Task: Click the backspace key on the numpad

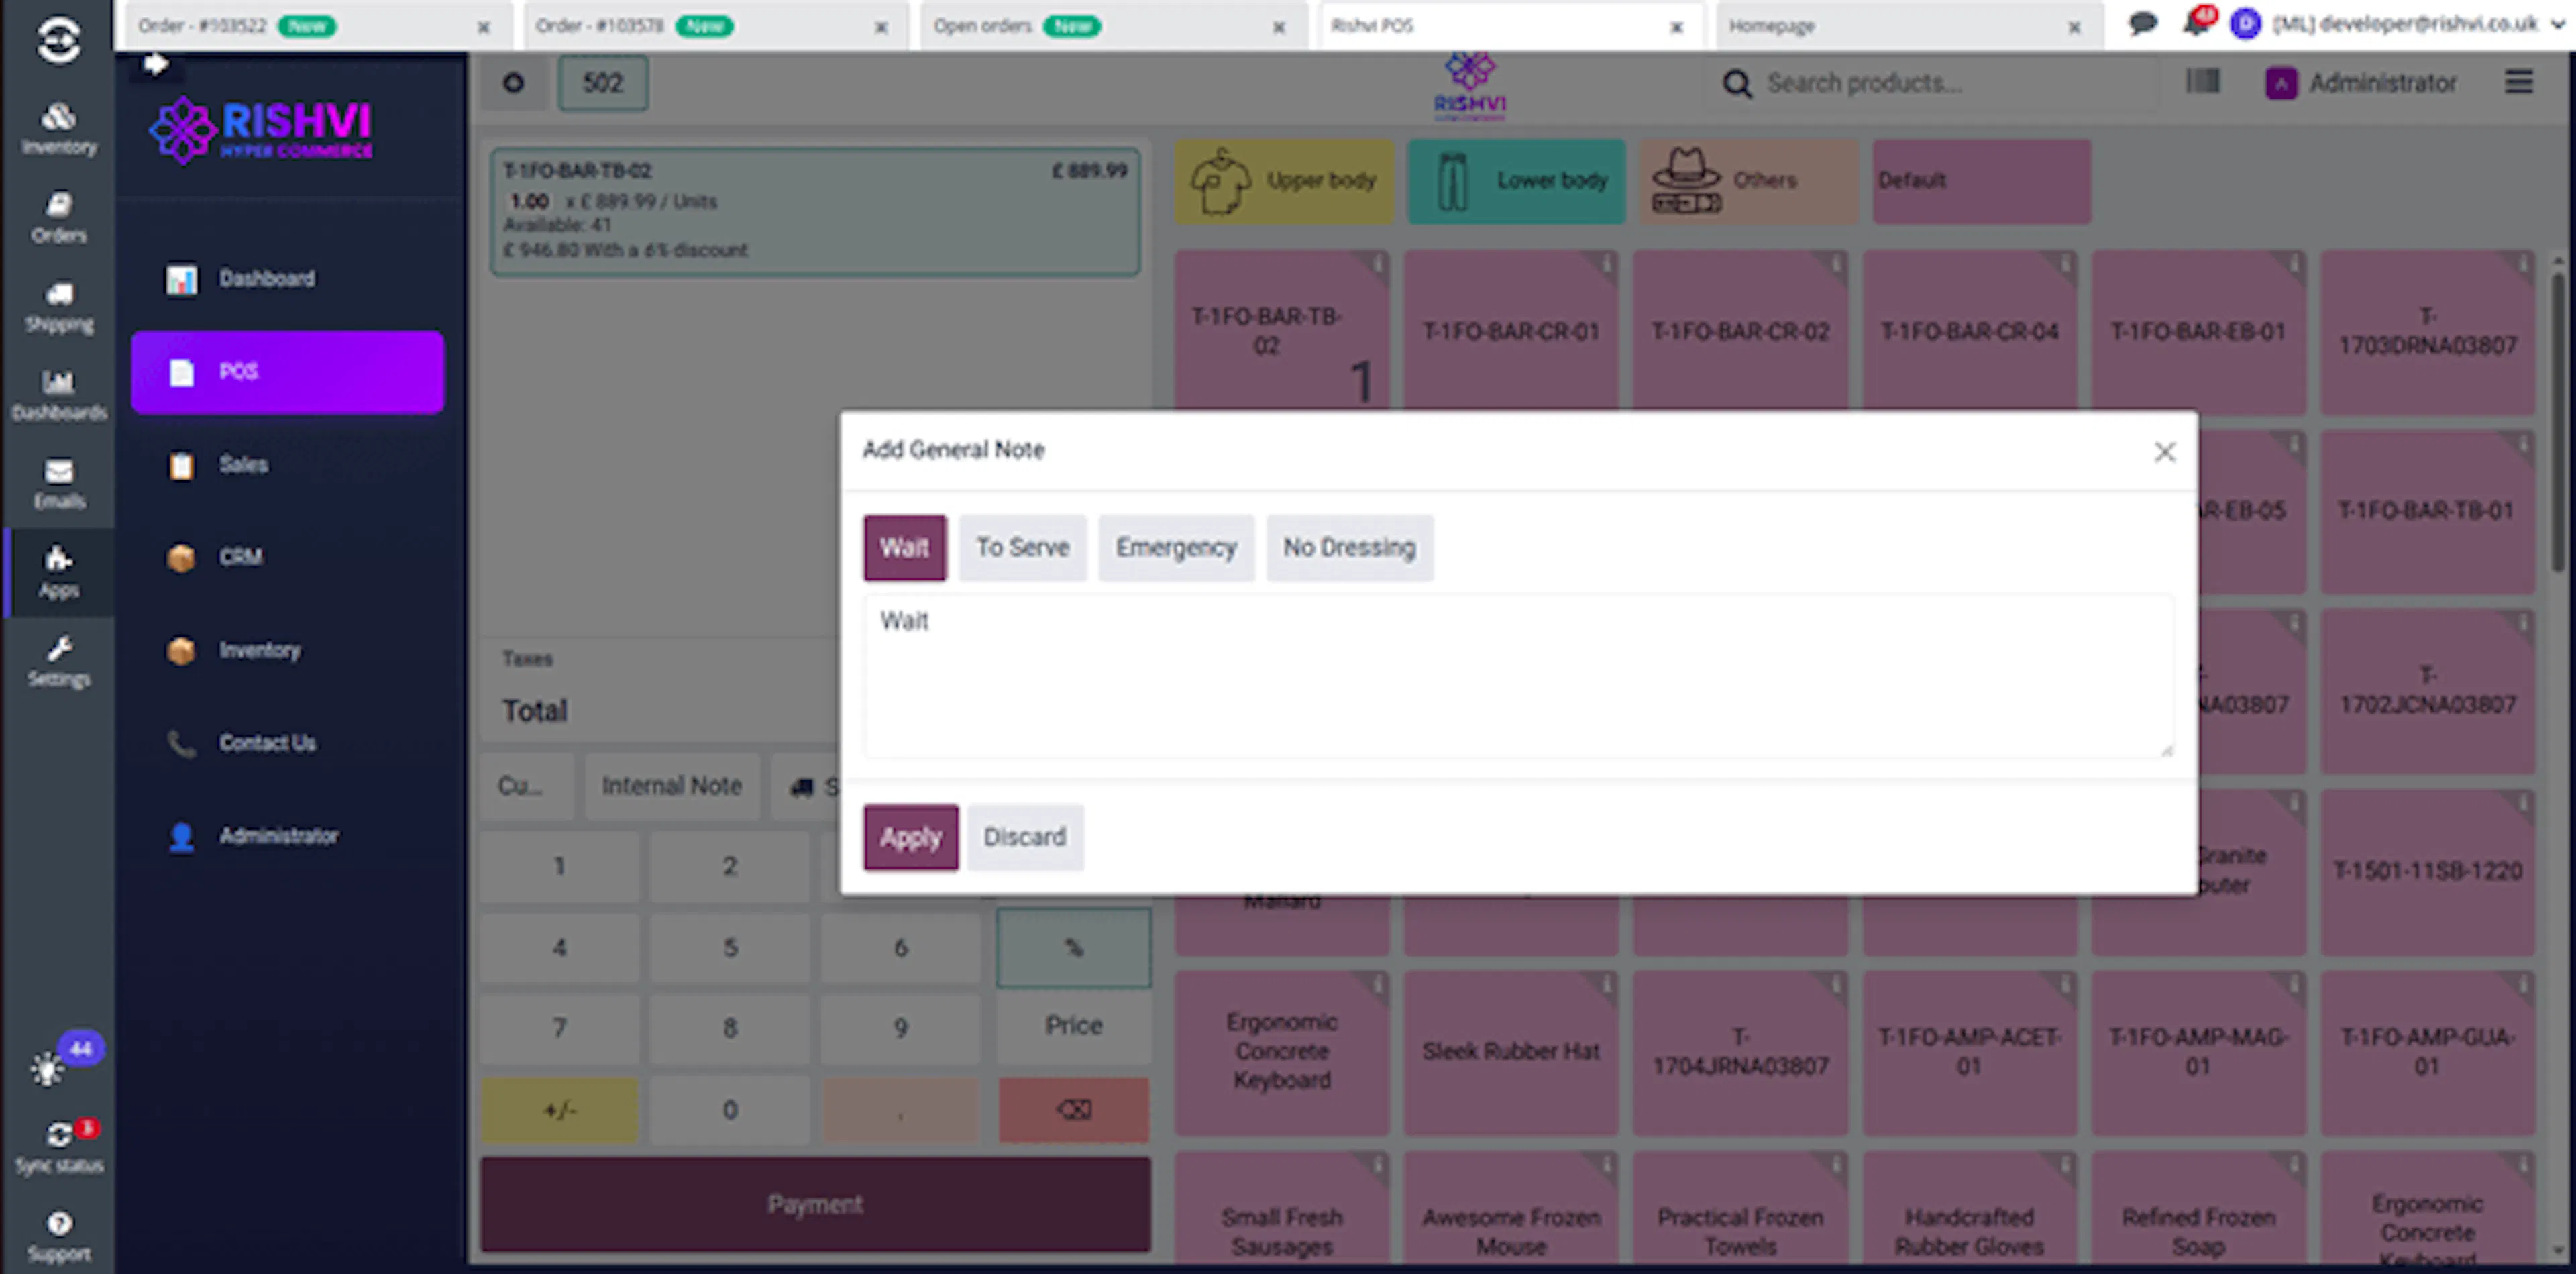Action: [x=1074, y=1110]
